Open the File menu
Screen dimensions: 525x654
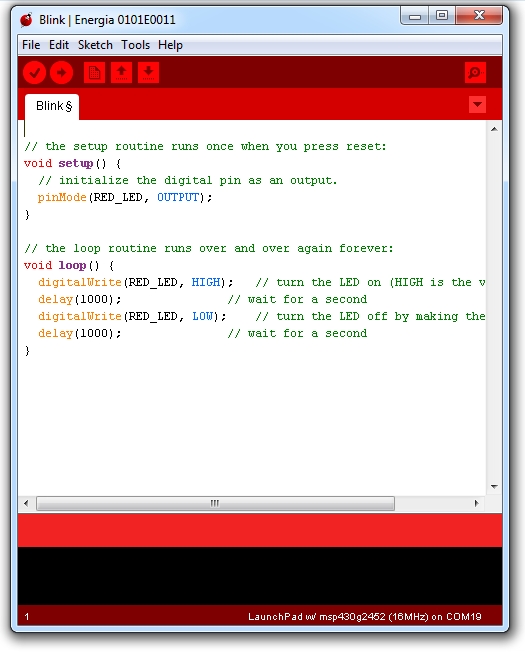[31, 45]
